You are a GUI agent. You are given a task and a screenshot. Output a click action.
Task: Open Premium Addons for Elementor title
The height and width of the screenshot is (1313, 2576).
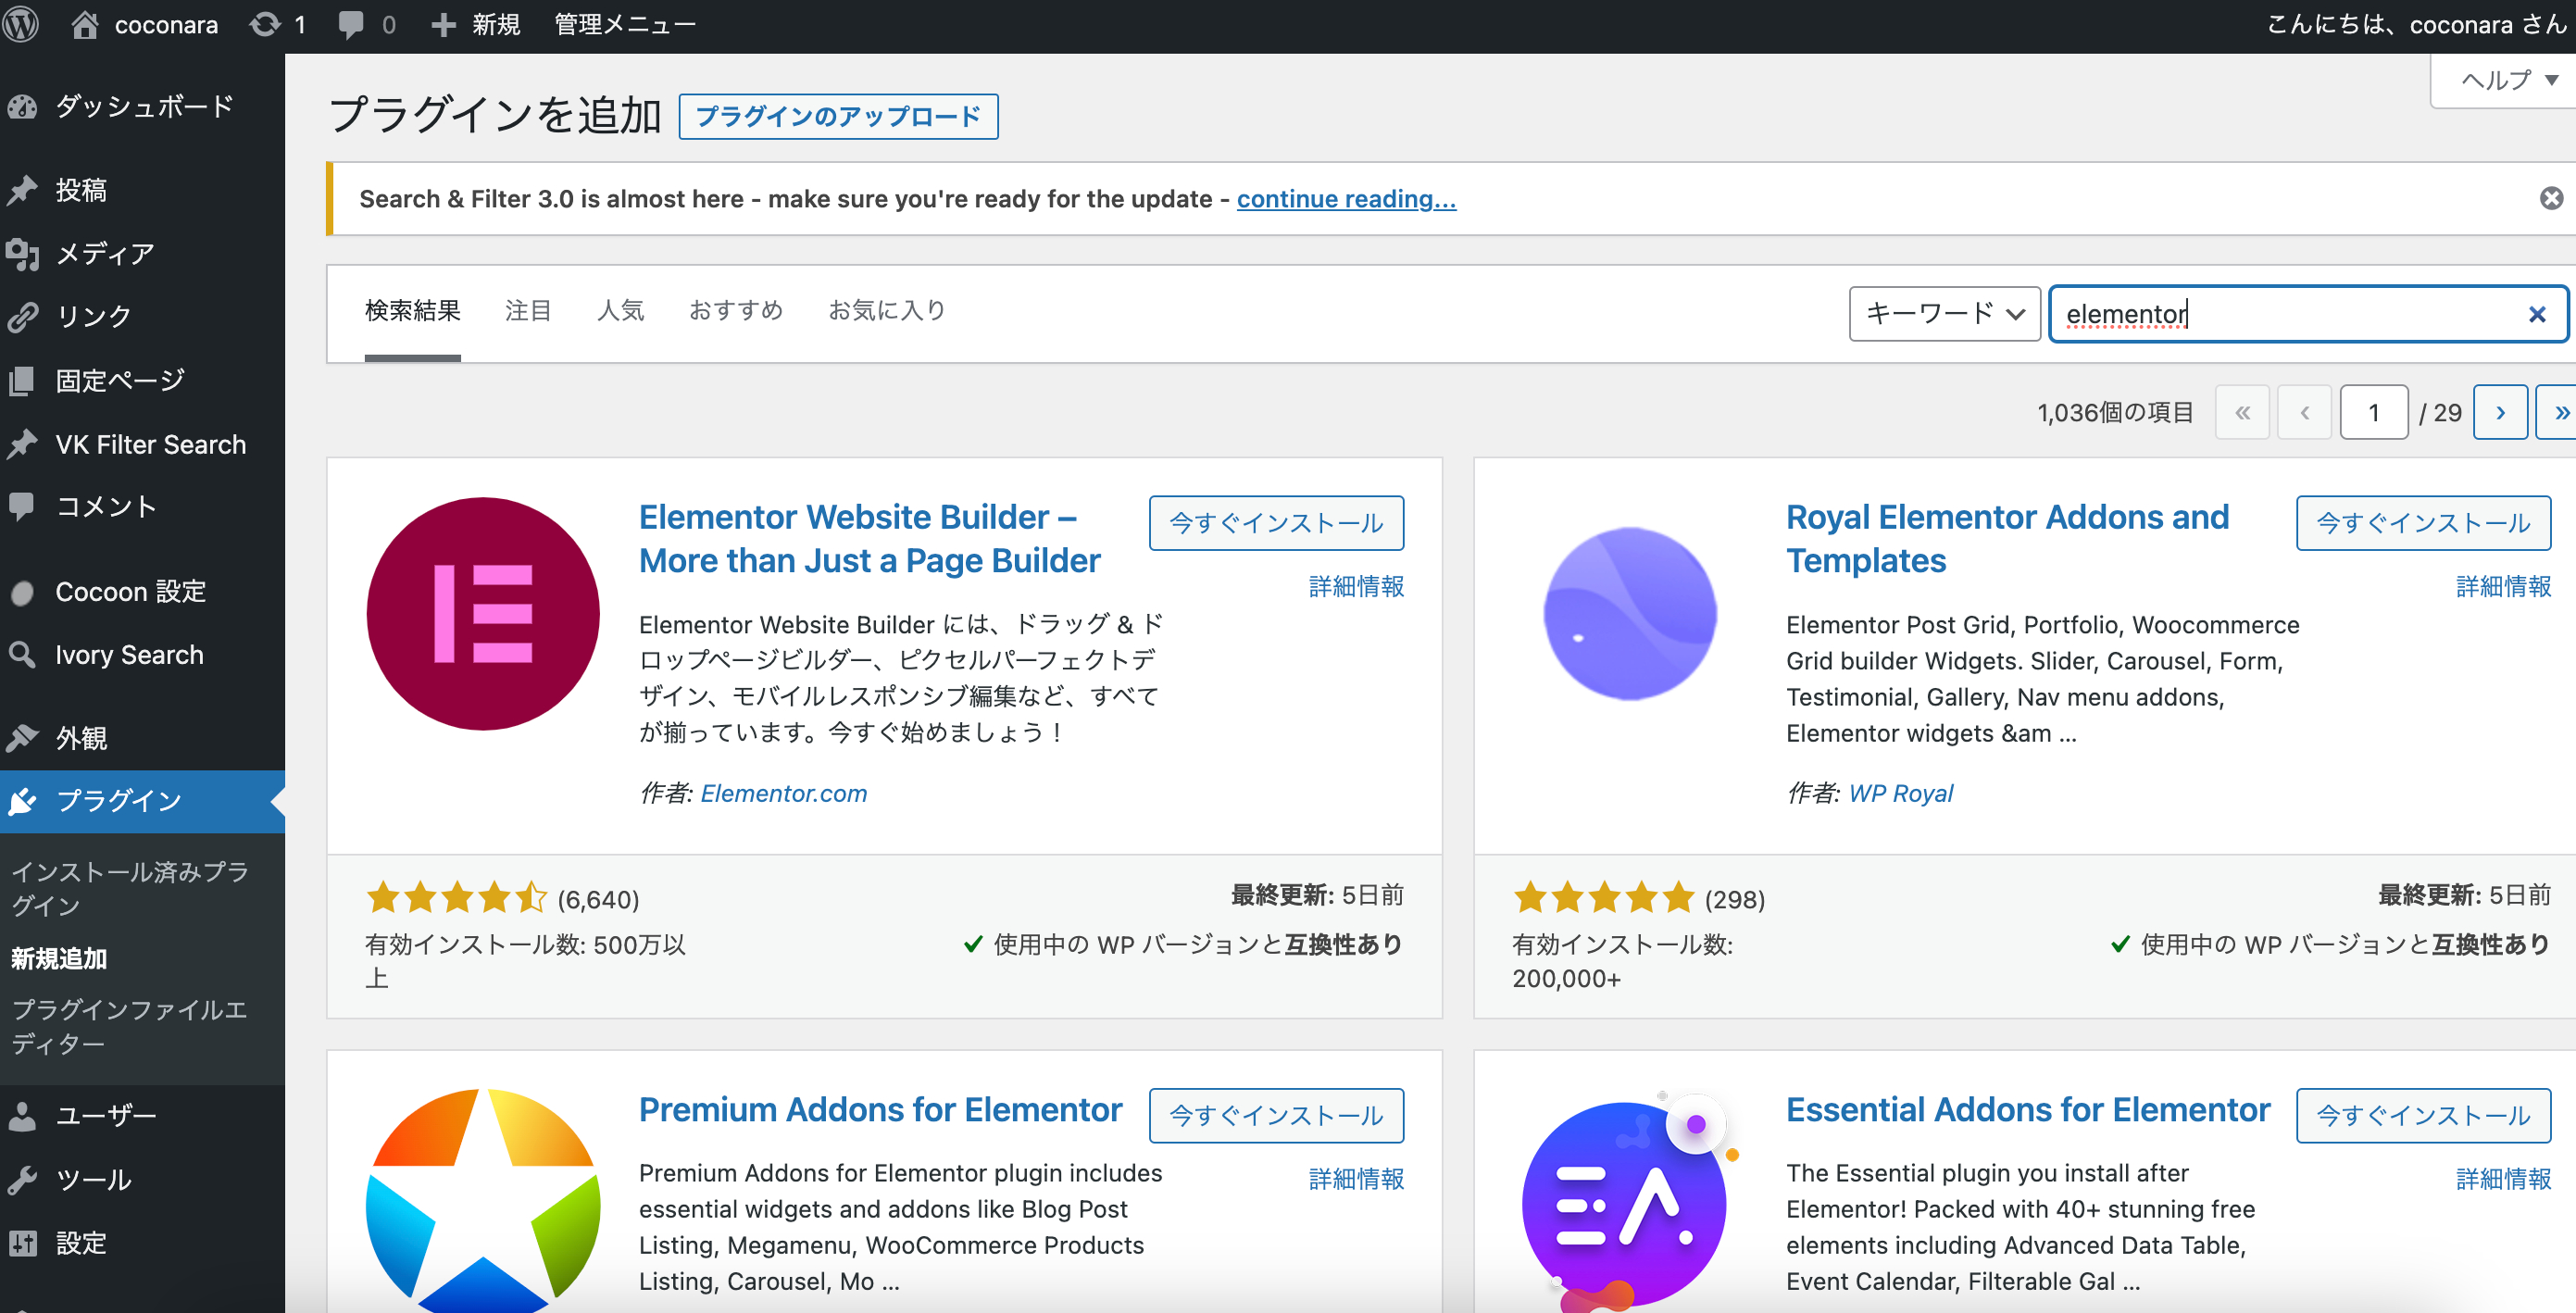(x=880, y=1110)
